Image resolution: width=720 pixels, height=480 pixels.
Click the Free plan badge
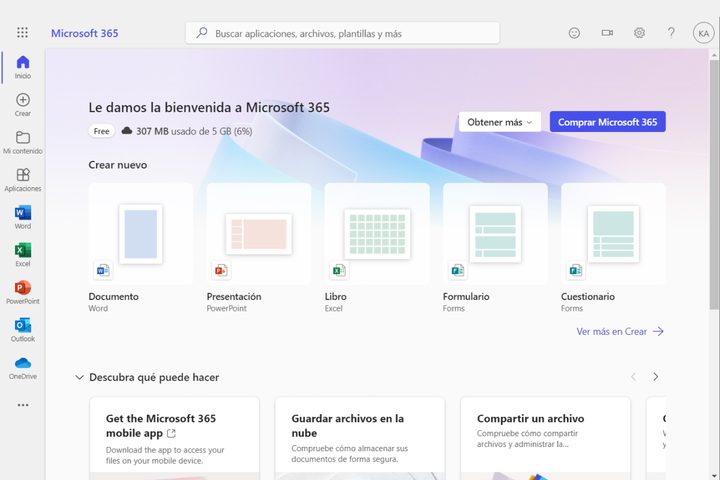[x=101, y=131]
